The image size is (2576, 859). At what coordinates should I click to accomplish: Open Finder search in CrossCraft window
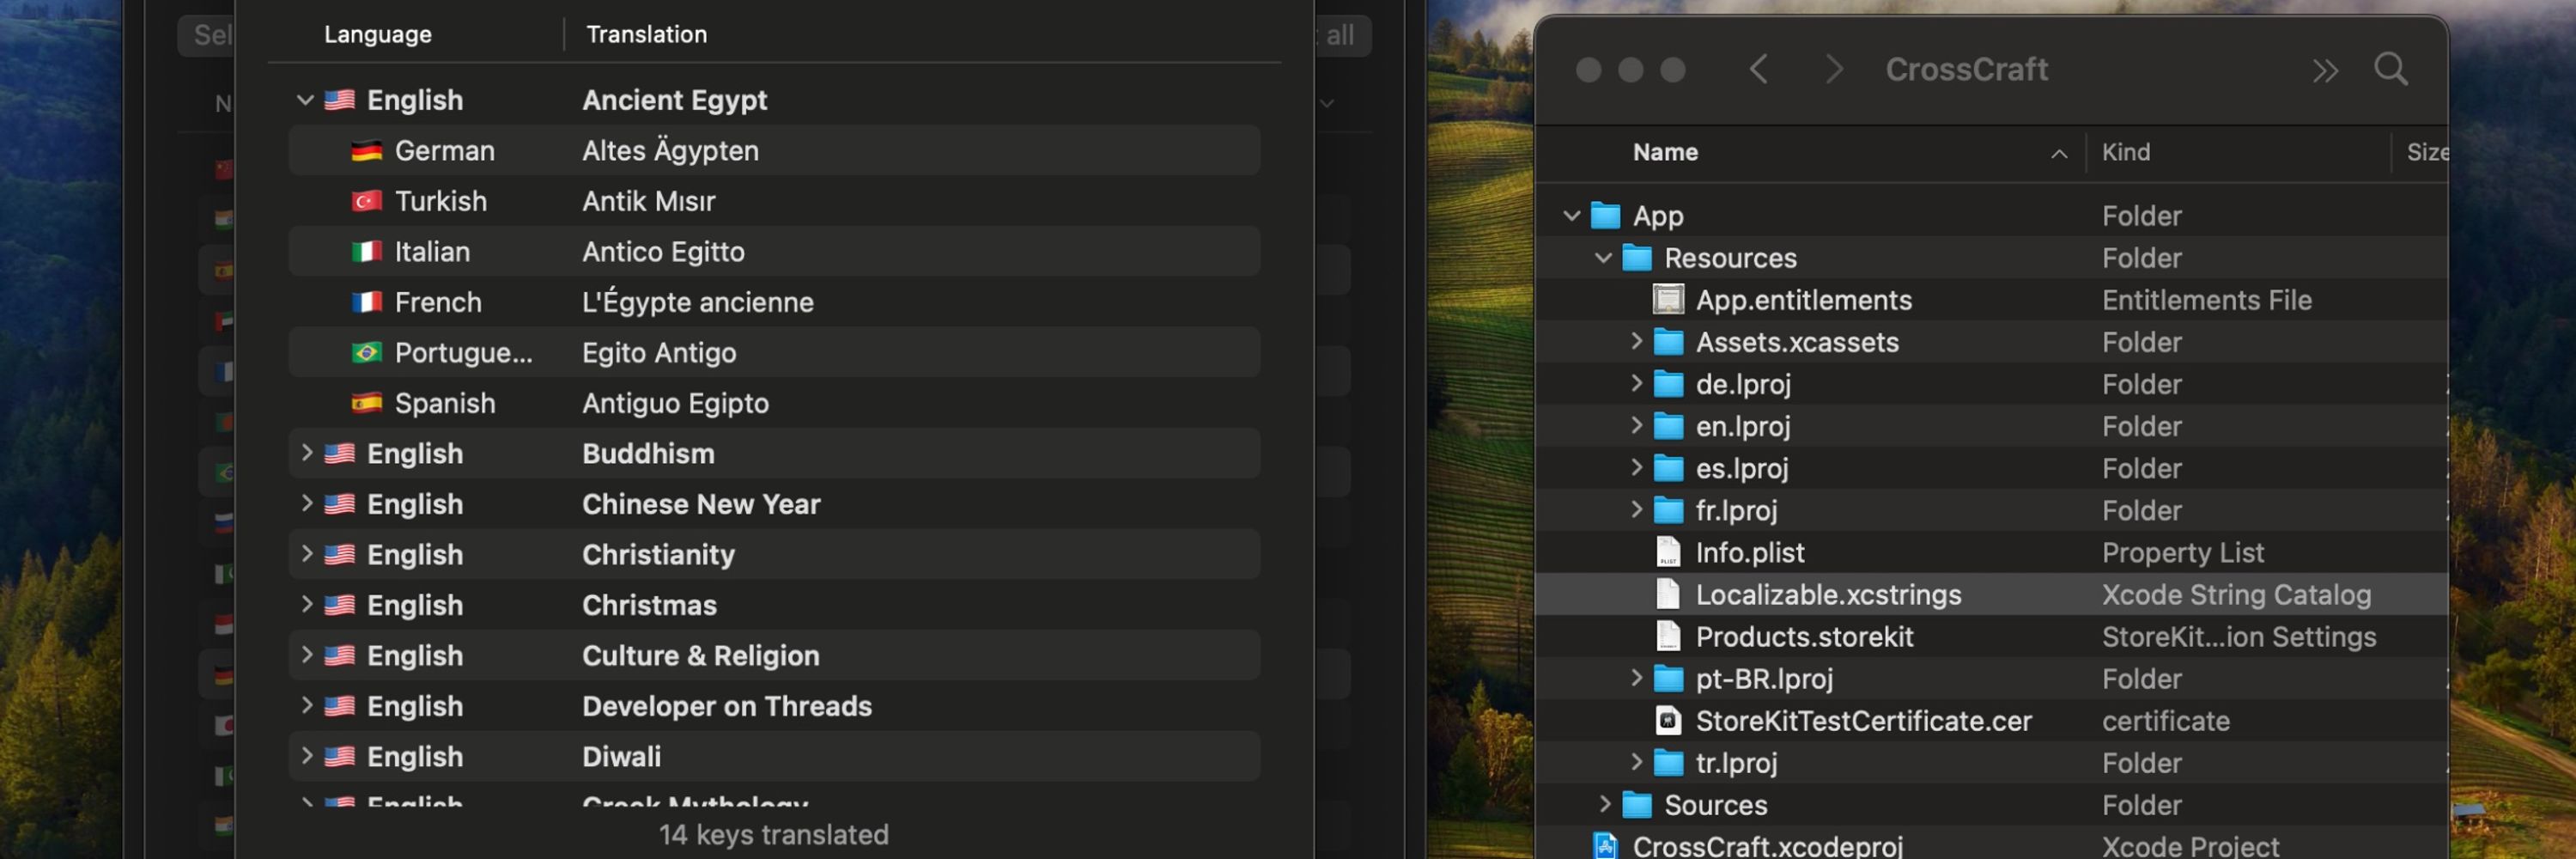[x=2391, y=69]
